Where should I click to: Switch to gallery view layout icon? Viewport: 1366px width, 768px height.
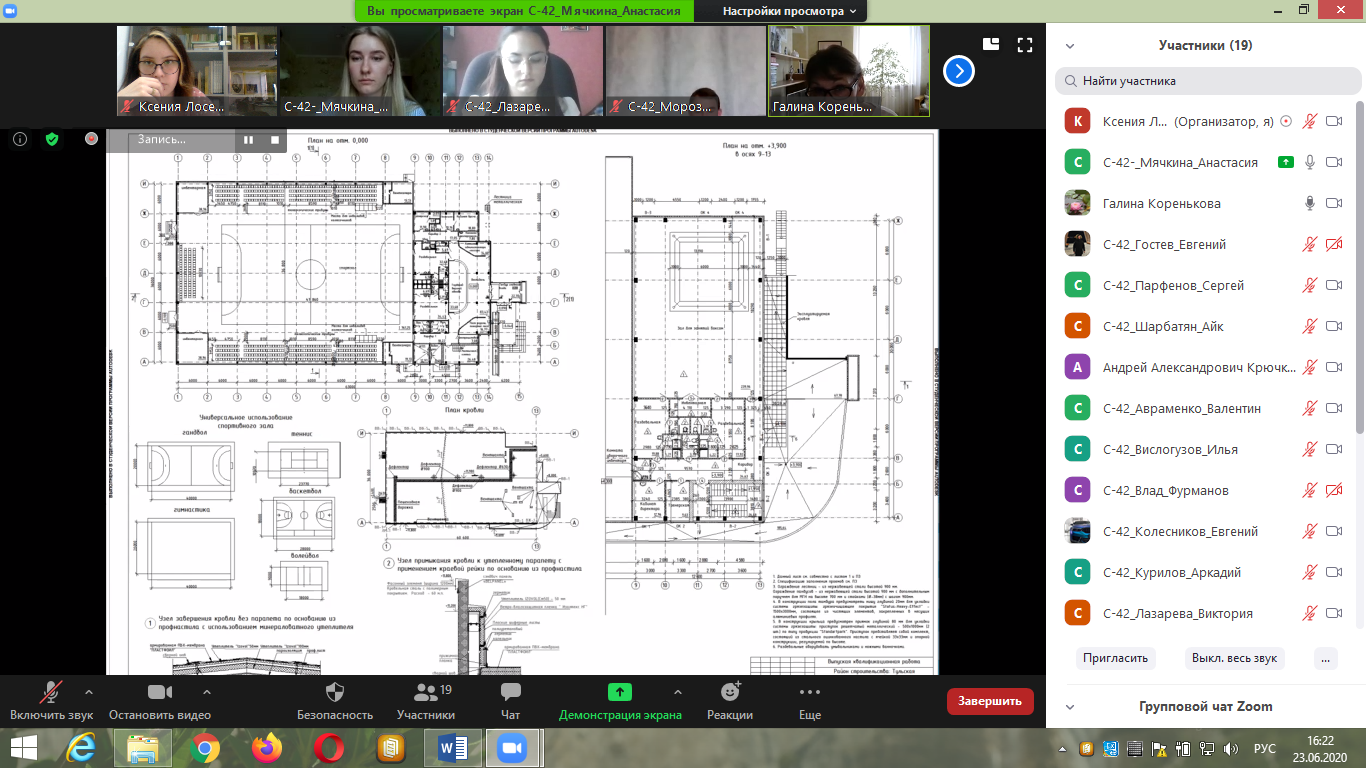click(x=991, y=44)
